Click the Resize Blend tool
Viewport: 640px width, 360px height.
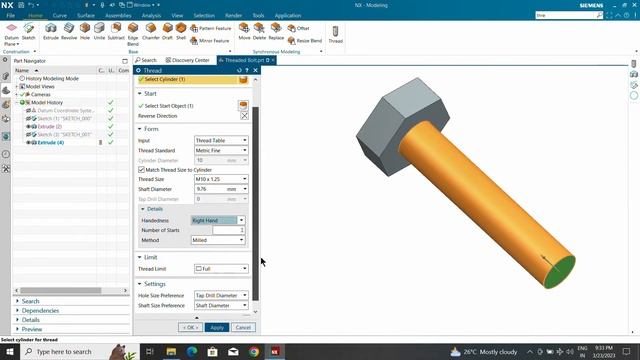pyautogui.click(x=304, y=40)
